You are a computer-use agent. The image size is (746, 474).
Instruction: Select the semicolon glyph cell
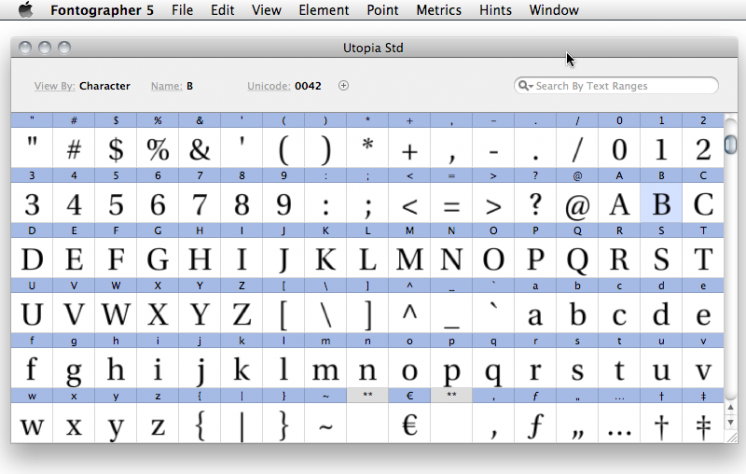368,203
